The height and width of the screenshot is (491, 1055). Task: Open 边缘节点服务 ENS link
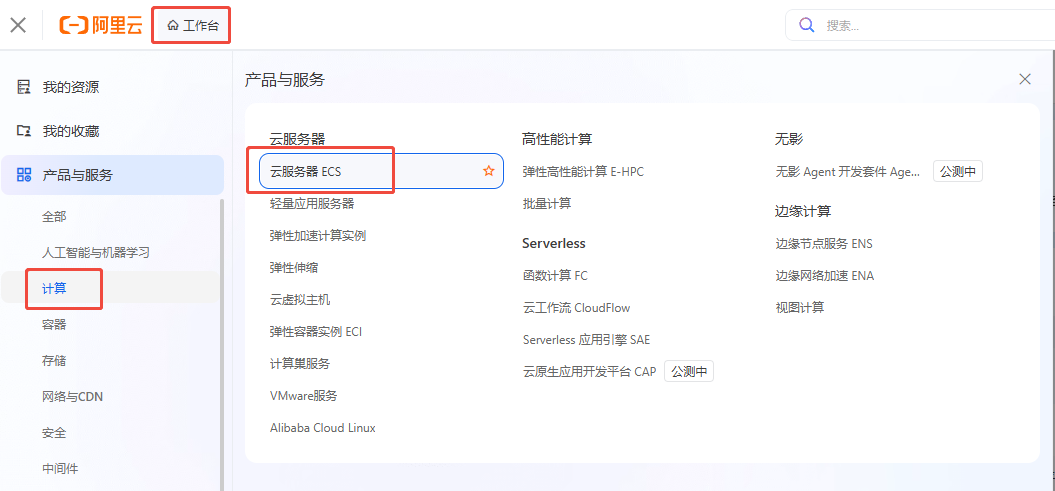click(x=824, y=243)
